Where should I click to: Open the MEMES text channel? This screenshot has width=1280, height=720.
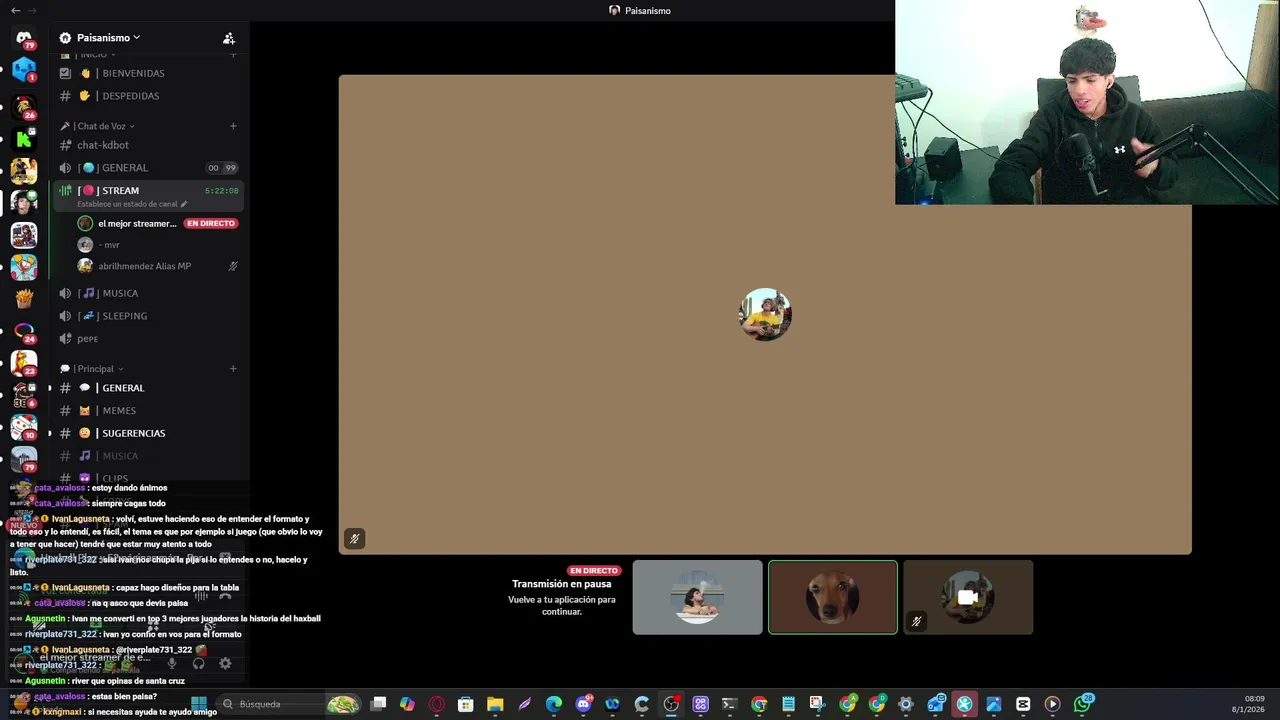pos(147,411)
